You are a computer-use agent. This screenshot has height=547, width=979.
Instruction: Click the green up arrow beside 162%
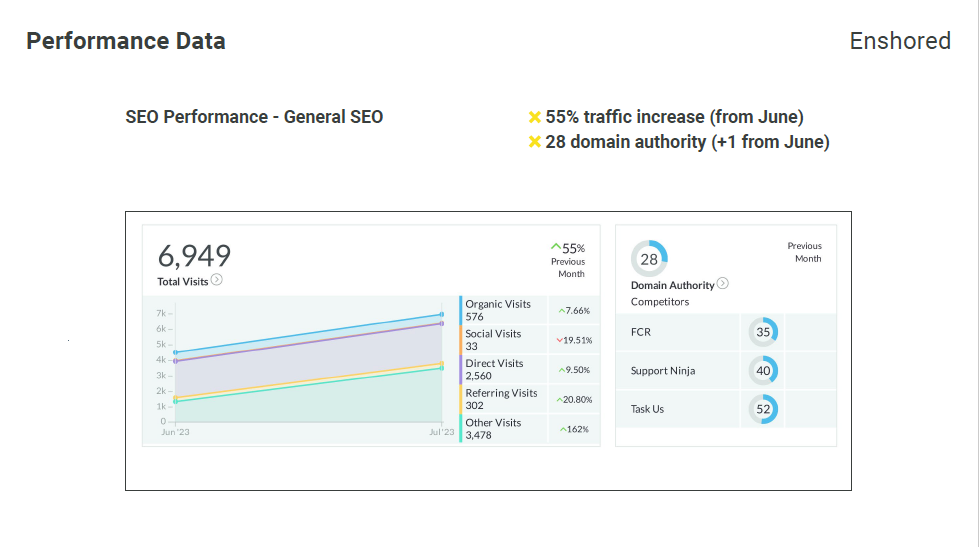click(x=563, y=429)
